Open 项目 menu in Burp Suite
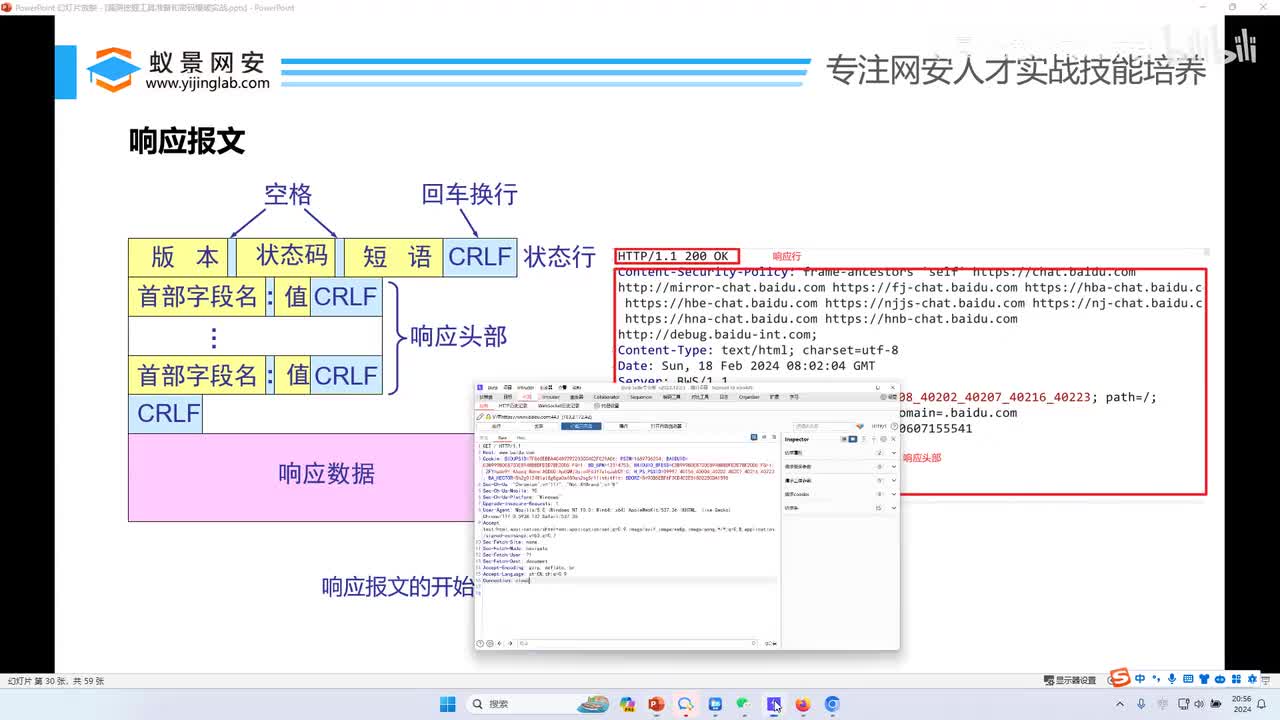 click(x=508, y=387)
